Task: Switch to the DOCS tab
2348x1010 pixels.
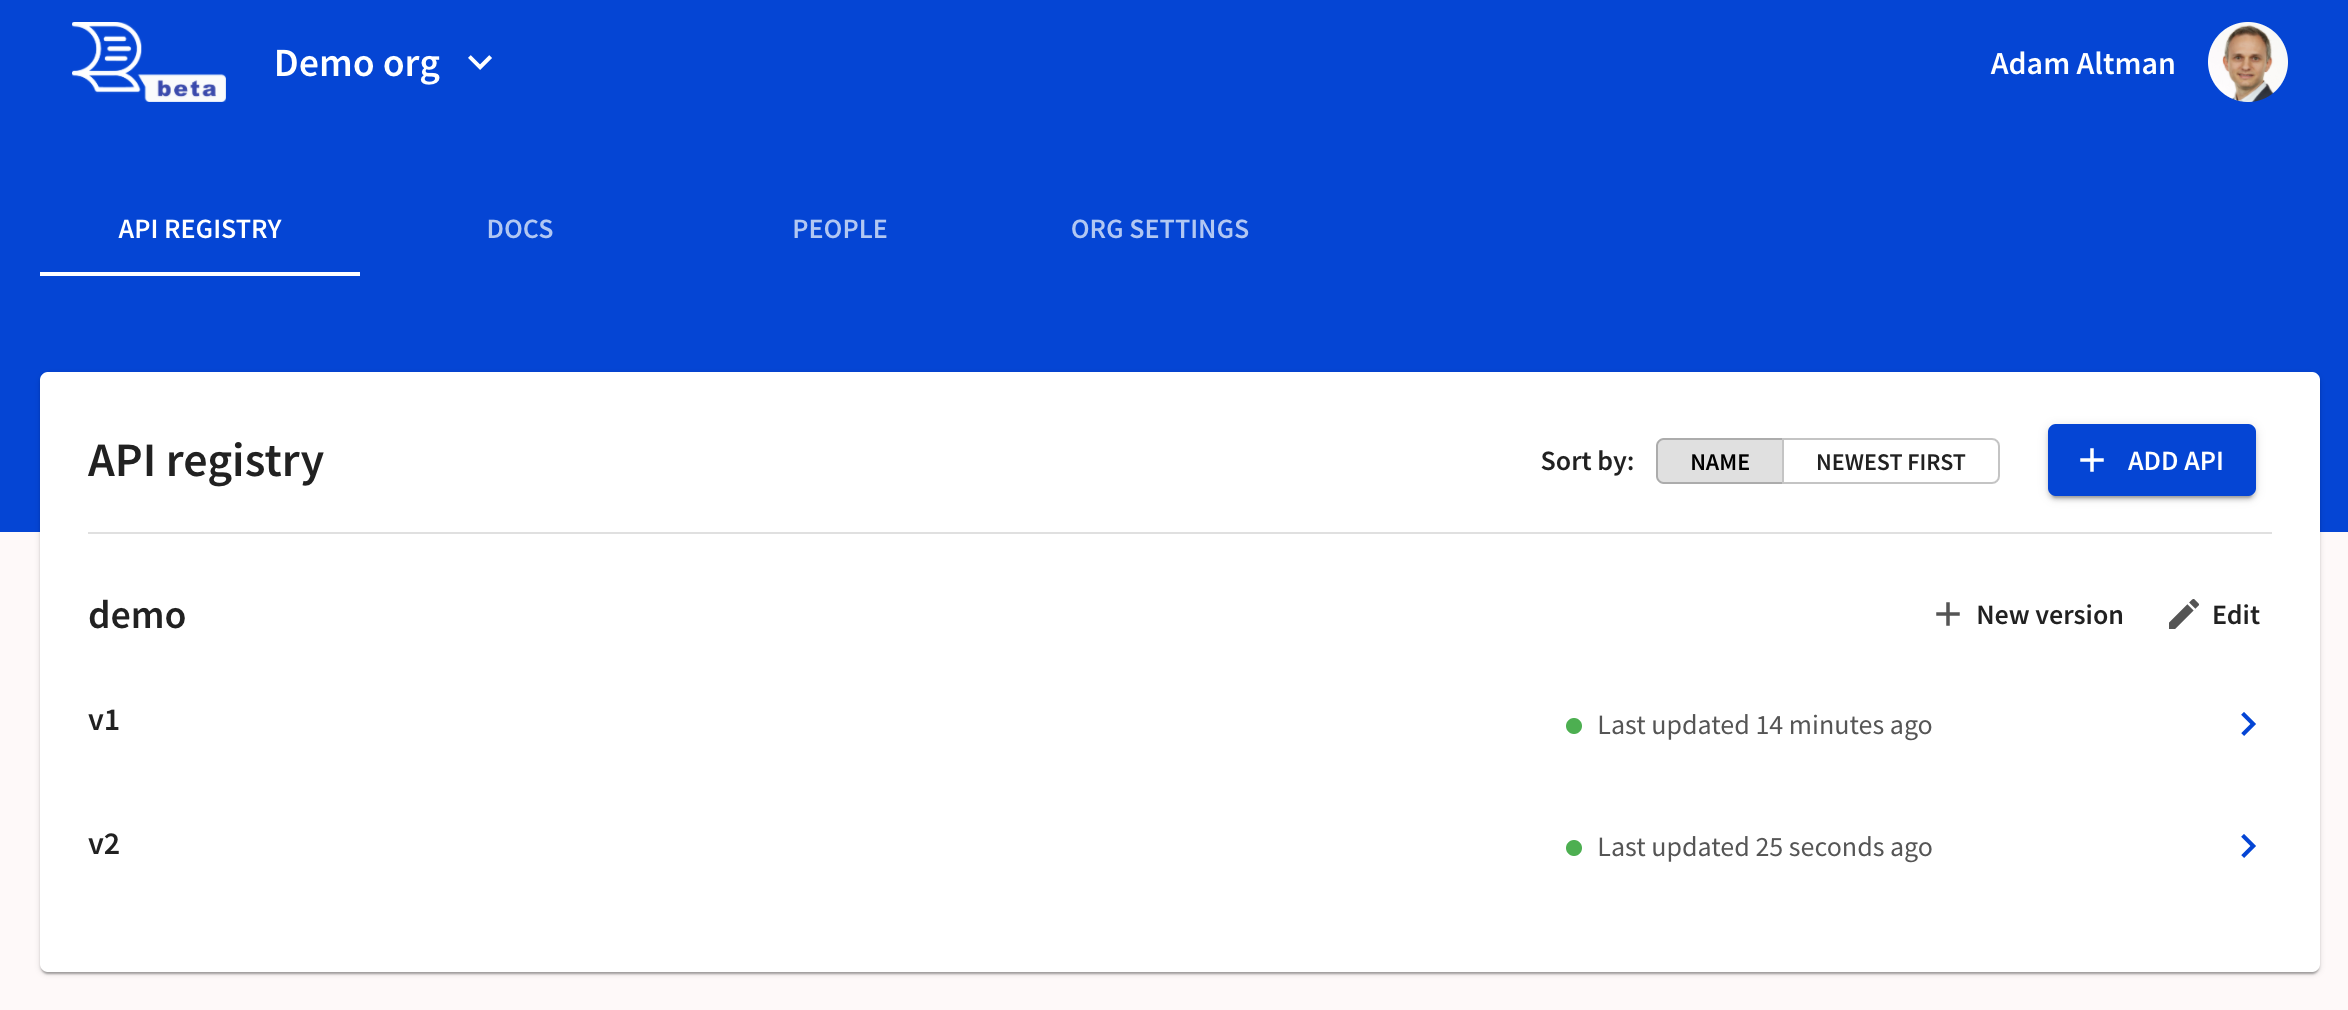Action: point(520,229)
